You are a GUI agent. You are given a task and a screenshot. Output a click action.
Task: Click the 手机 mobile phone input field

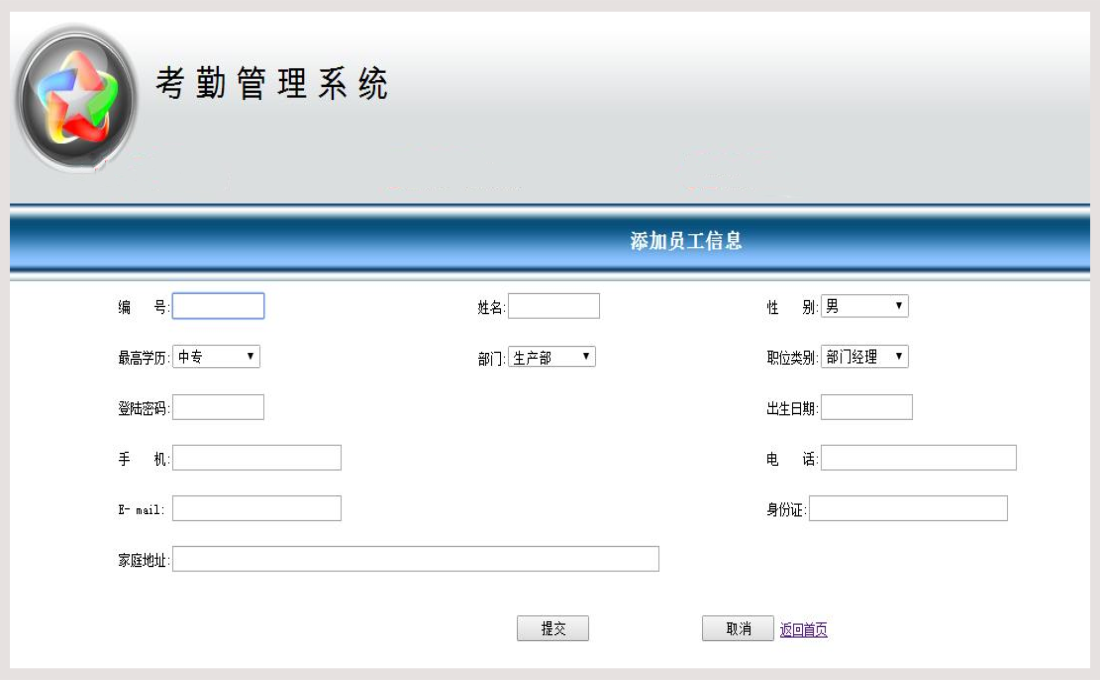pyautogui.click(x=257, y=458)
